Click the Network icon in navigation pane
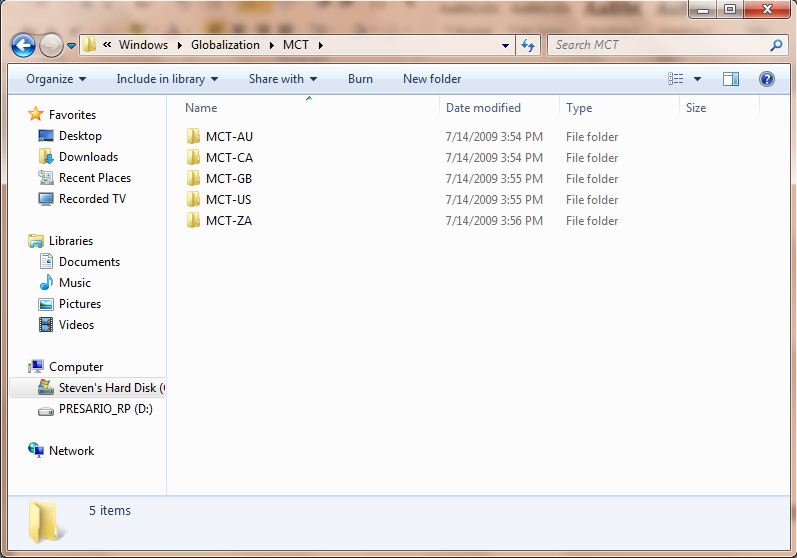The width and height of the screenshot is (797, 558). [x=36, y=450]
